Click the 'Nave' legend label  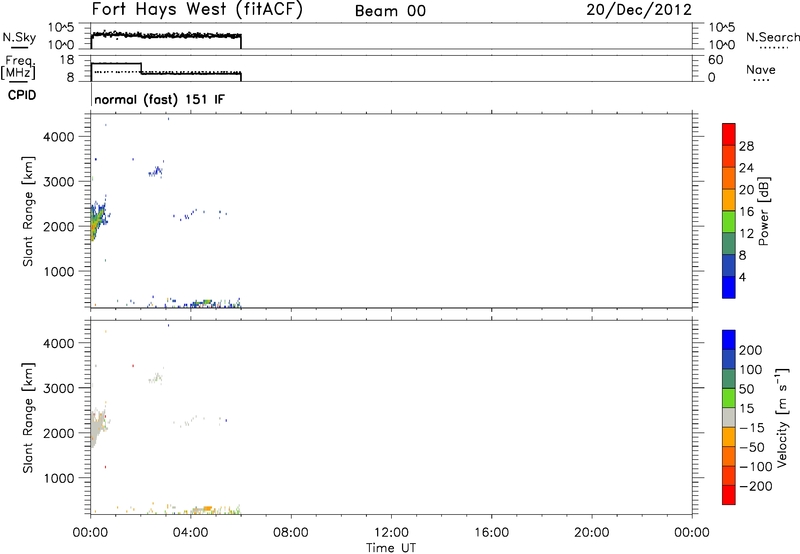click(761, 70)
